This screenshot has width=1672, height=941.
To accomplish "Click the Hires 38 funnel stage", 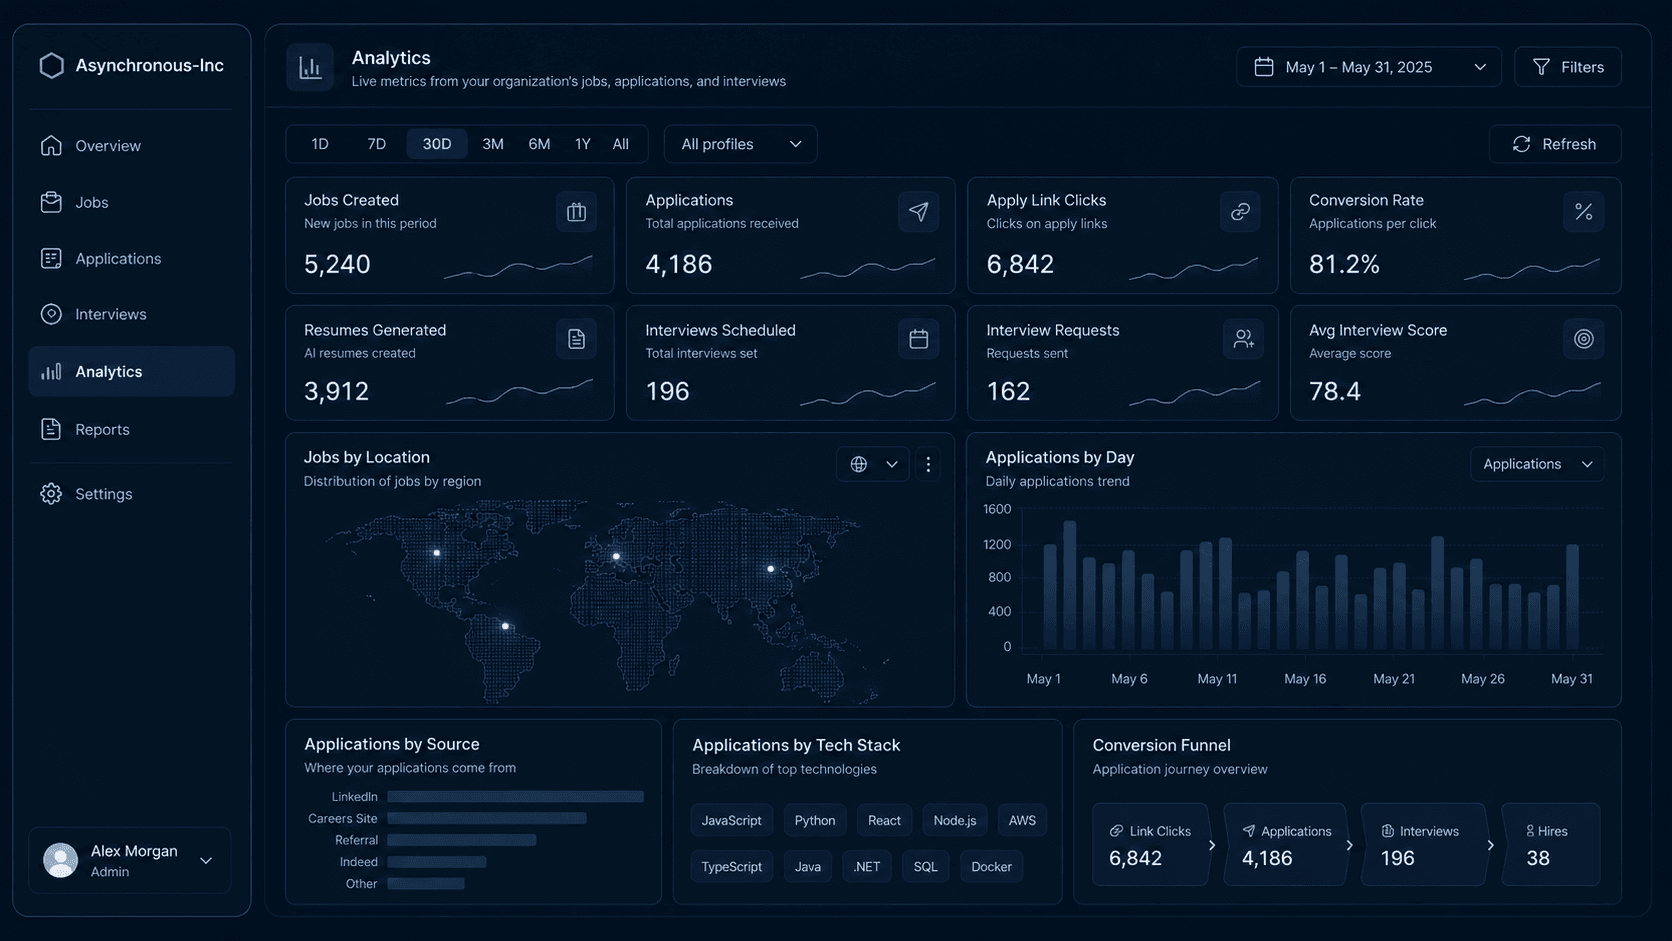I will point(1551,845).
